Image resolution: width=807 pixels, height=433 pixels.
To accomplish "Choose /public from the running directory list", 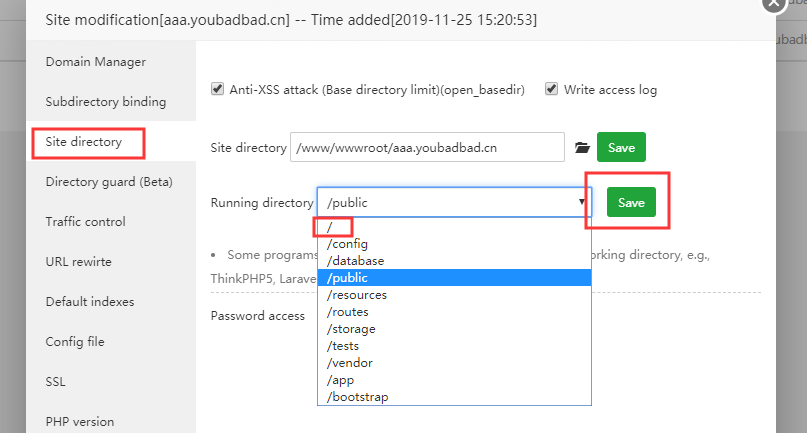I will point(348,278).
